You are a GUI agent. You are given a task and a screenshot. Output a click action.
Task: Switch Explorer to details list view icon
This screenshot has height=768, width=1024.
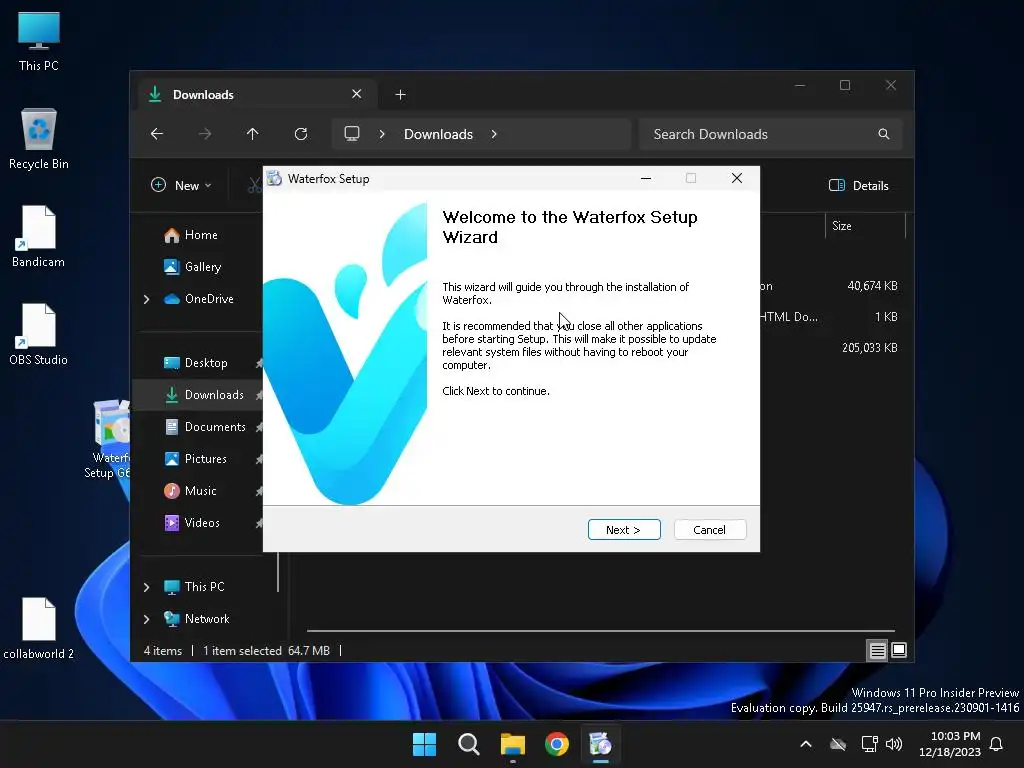tap(877, 650)
